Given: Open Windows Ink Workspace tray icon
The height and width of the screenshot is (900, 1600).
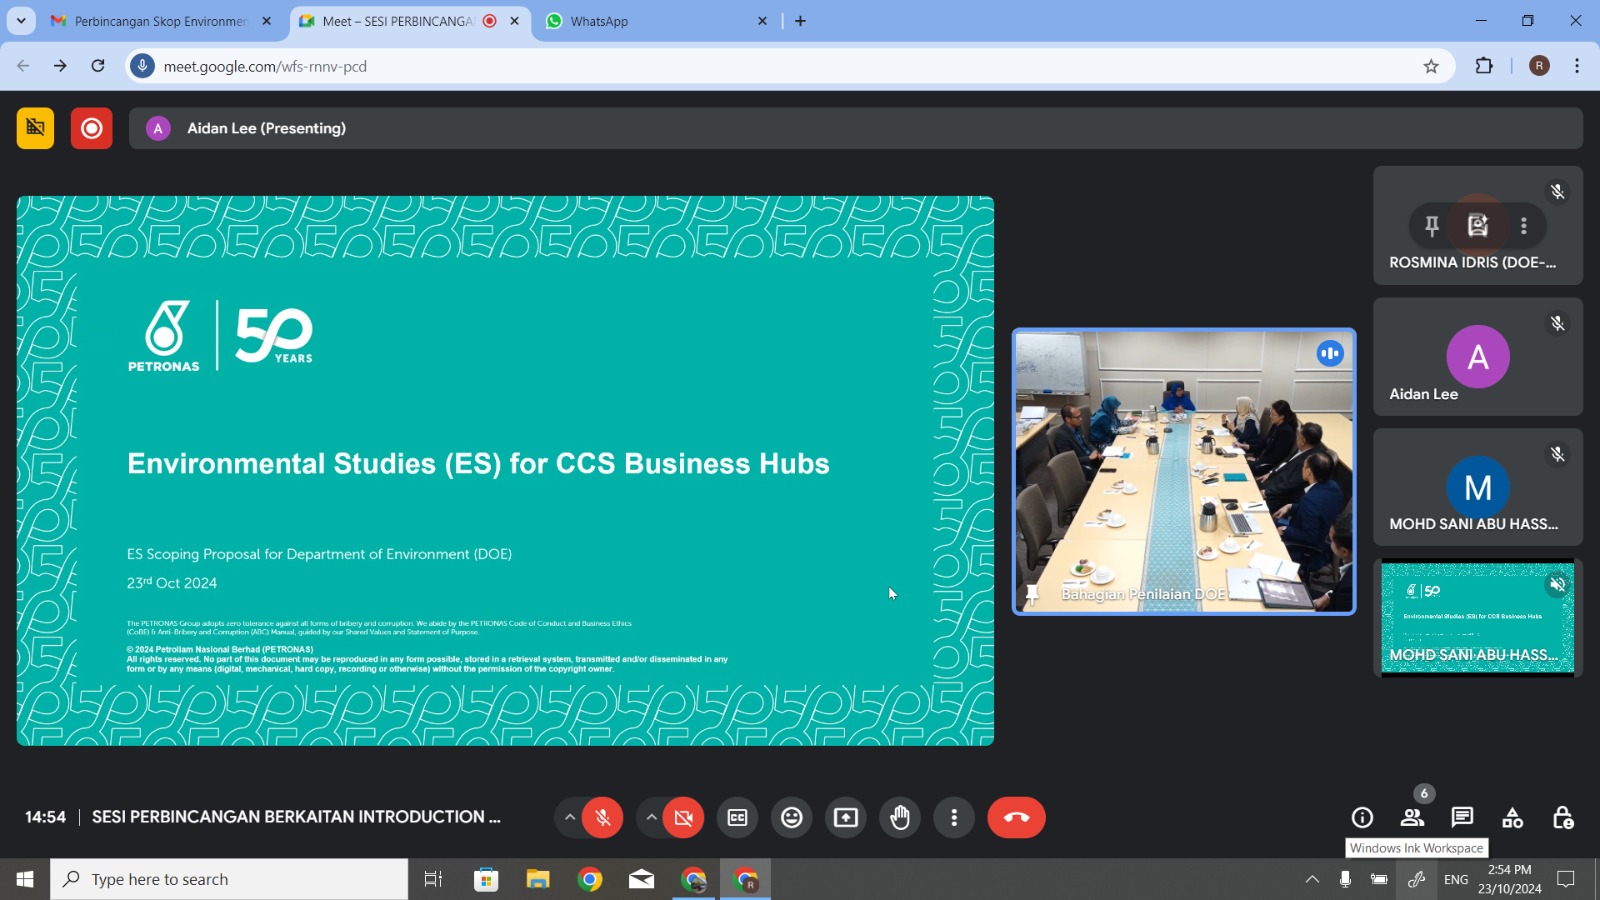Looking at the screenshot, I should tap(1416, 879).
